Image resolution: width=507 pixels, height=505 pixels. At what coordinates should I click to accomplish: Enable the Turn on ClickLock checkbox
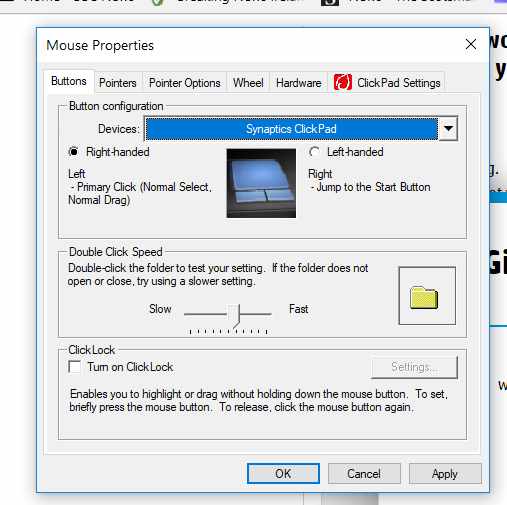point(74,367)
